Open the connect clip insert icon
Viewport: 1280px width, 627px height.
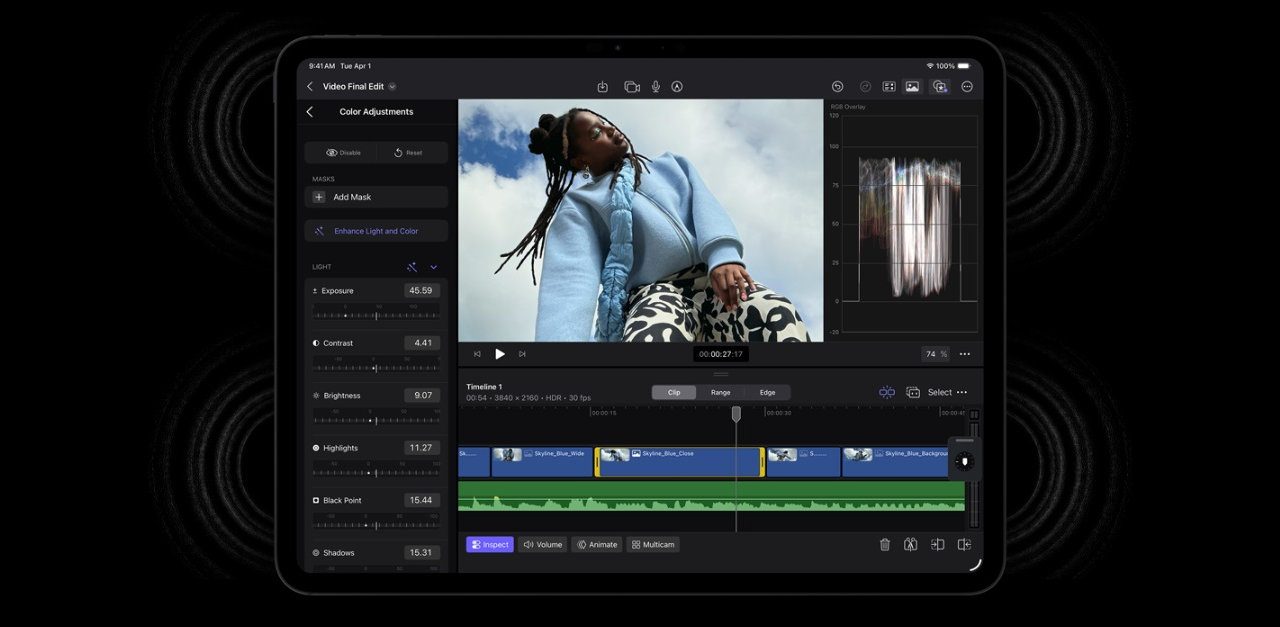(936, 544)
